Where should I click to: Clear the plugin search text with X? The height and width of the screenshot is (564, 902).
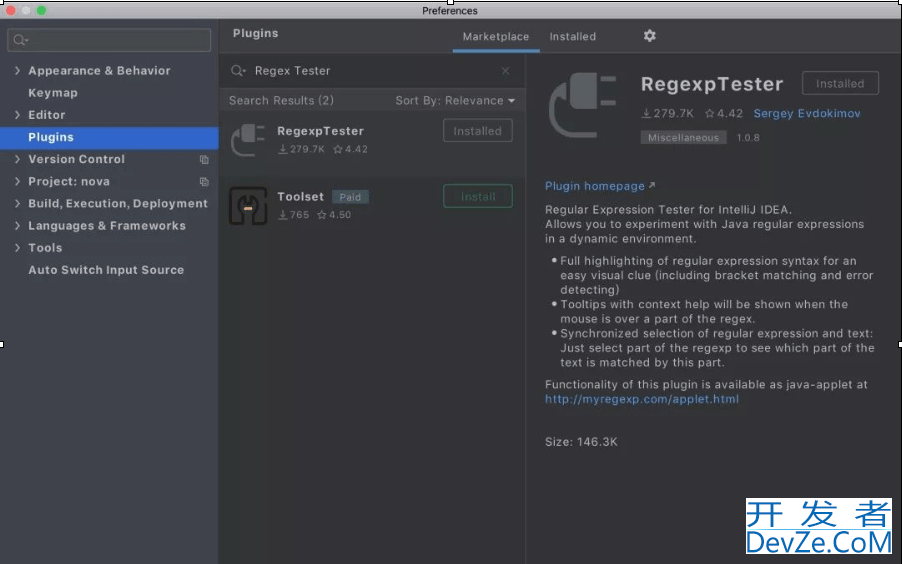(x=505, y=71)
